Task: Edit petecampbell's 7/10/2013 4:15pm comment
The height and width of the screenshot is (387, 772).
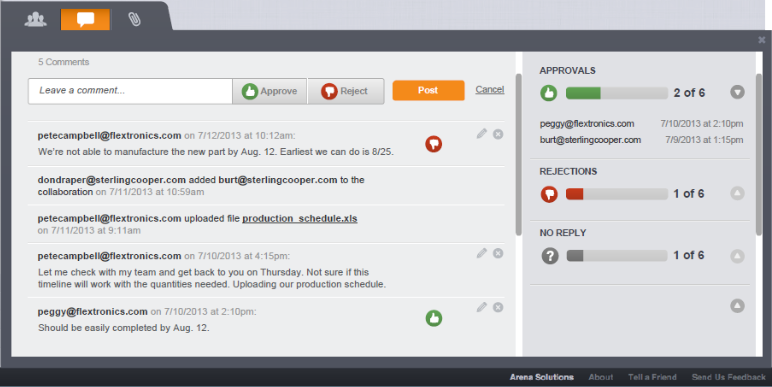Action: point(482,253)
